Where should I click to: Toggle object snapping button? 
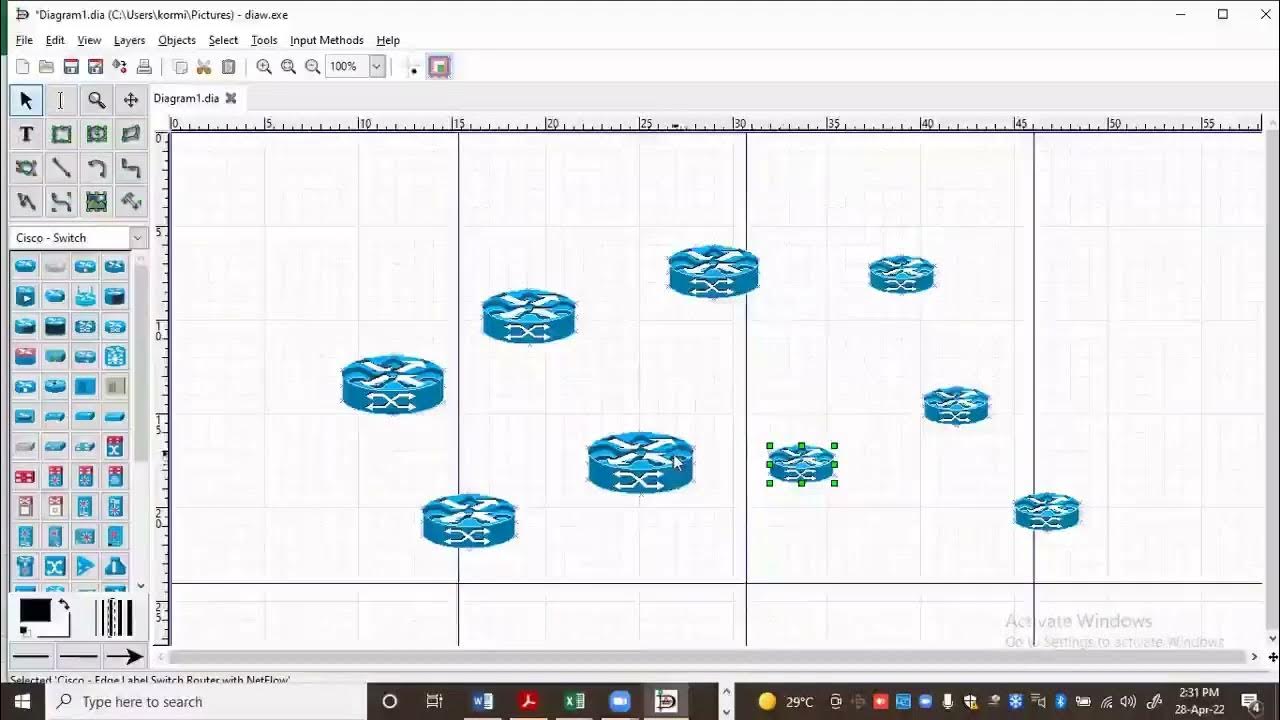click(439, 67)
